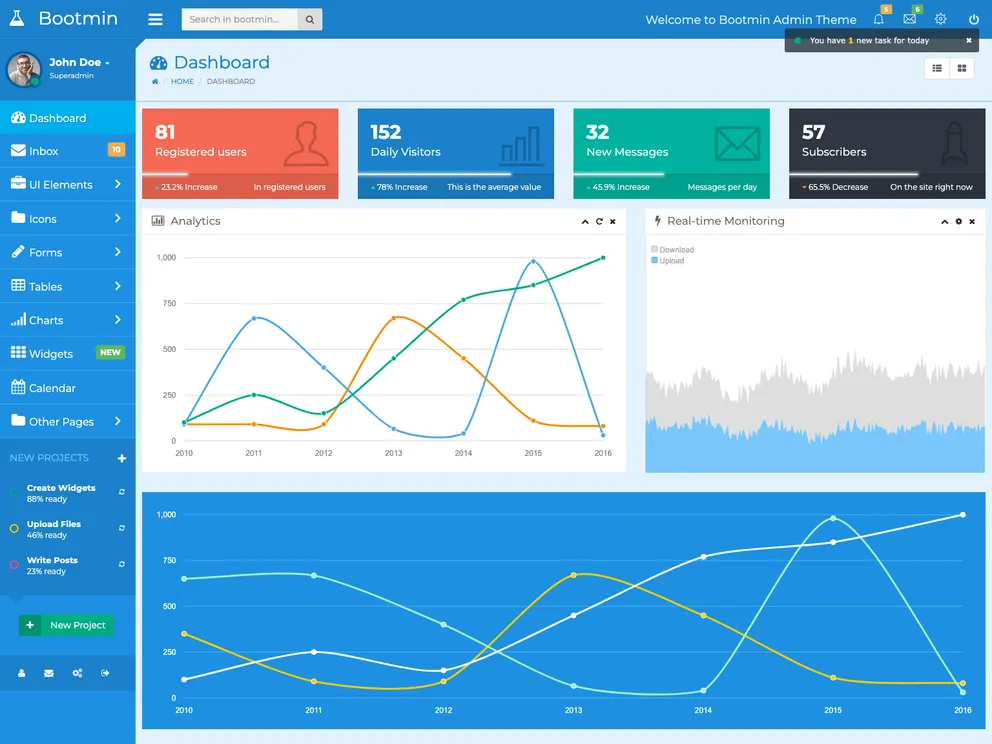This screenshot has height=744, width=992.
Task: Open the Inbox menu item
Action: click(x=44, y=151)
